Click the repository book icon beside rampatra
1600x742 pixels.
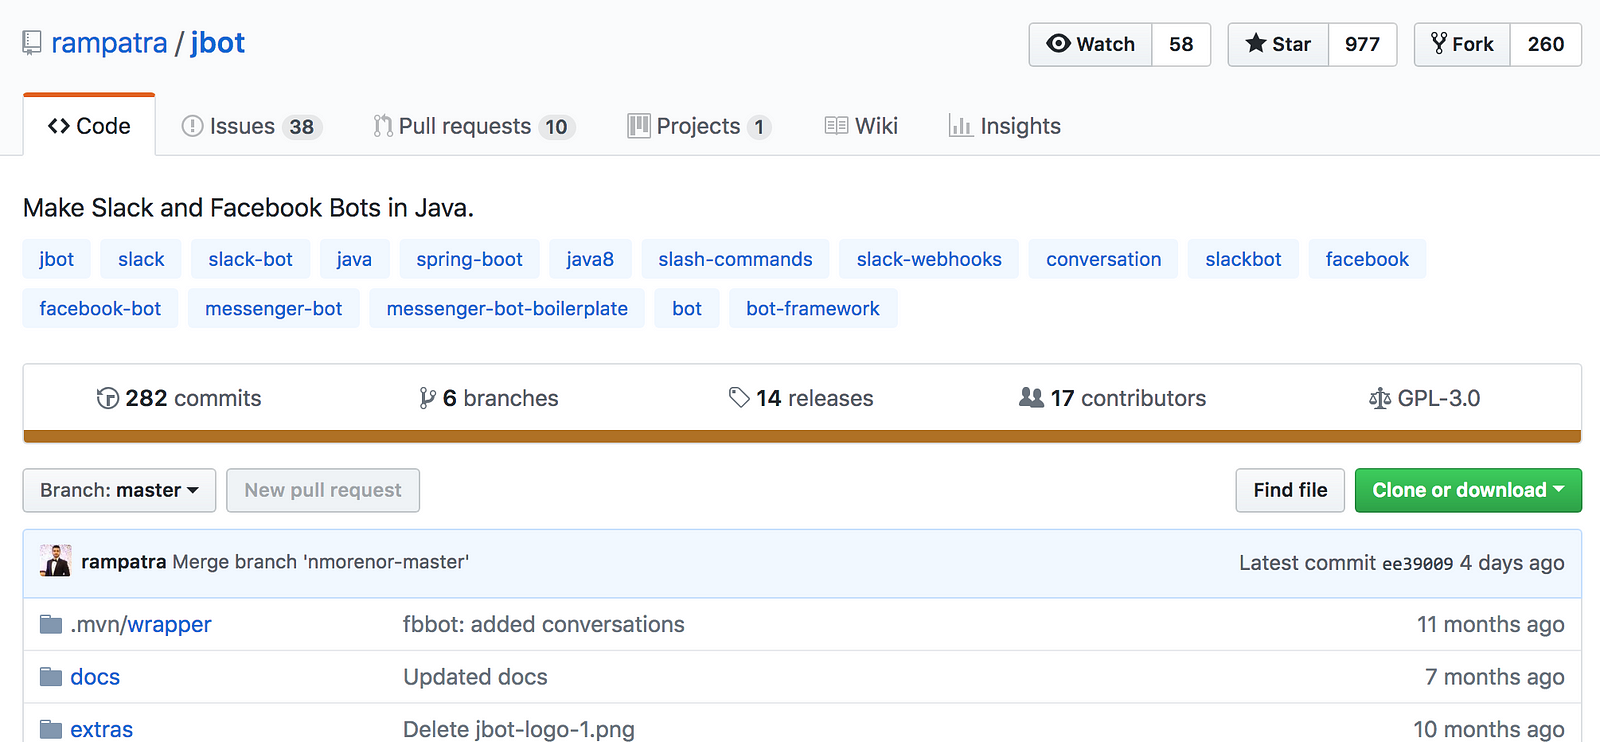click(x=32, y=43)
